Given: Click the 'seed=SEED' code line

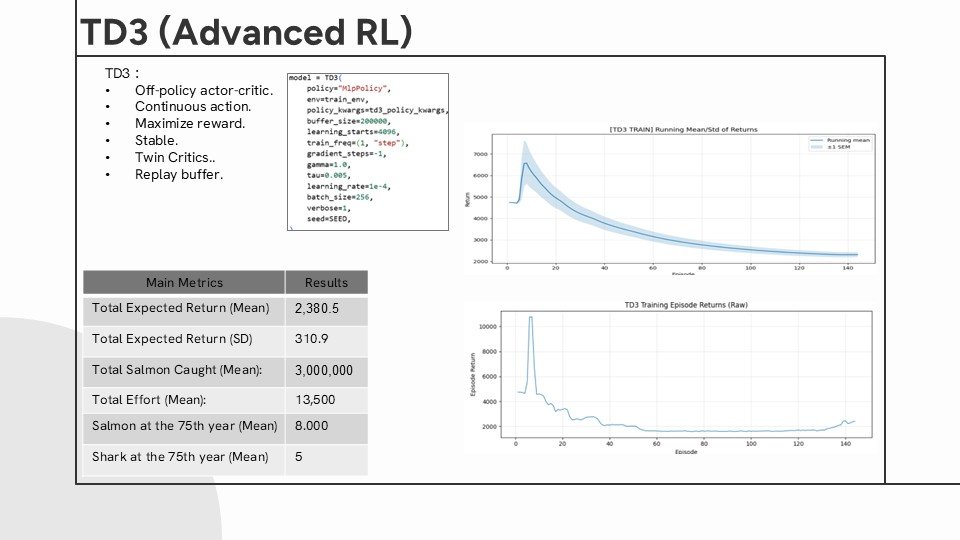Looking at the screenshot, I should [329, 219].
